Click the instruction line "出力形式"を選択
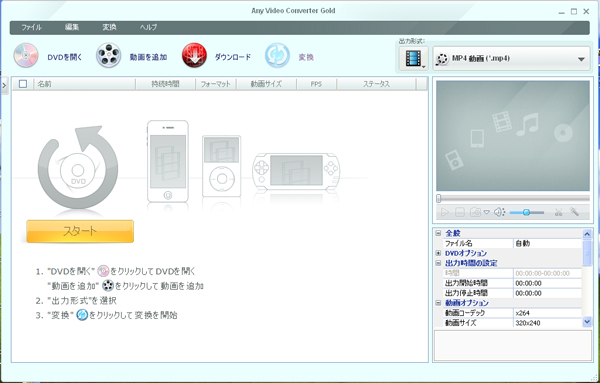The height and width of the screenshot is (383, 600). (81, 301)
